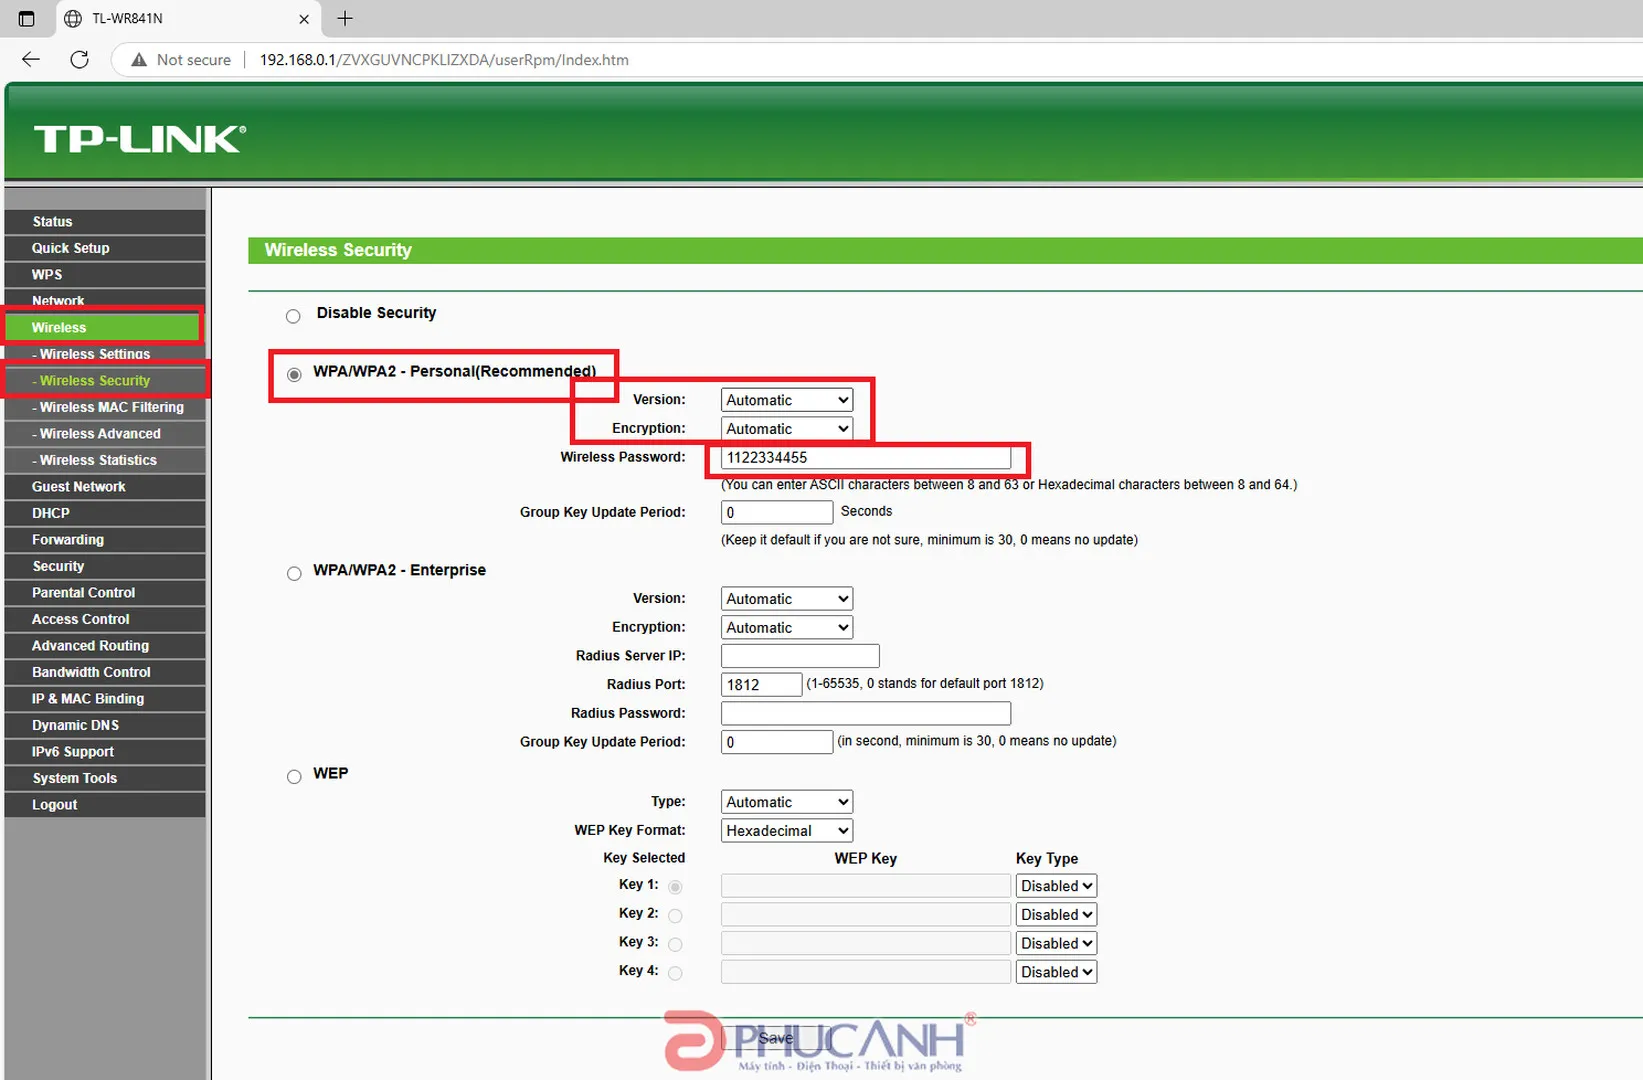Open System Tools menu item

105,779
